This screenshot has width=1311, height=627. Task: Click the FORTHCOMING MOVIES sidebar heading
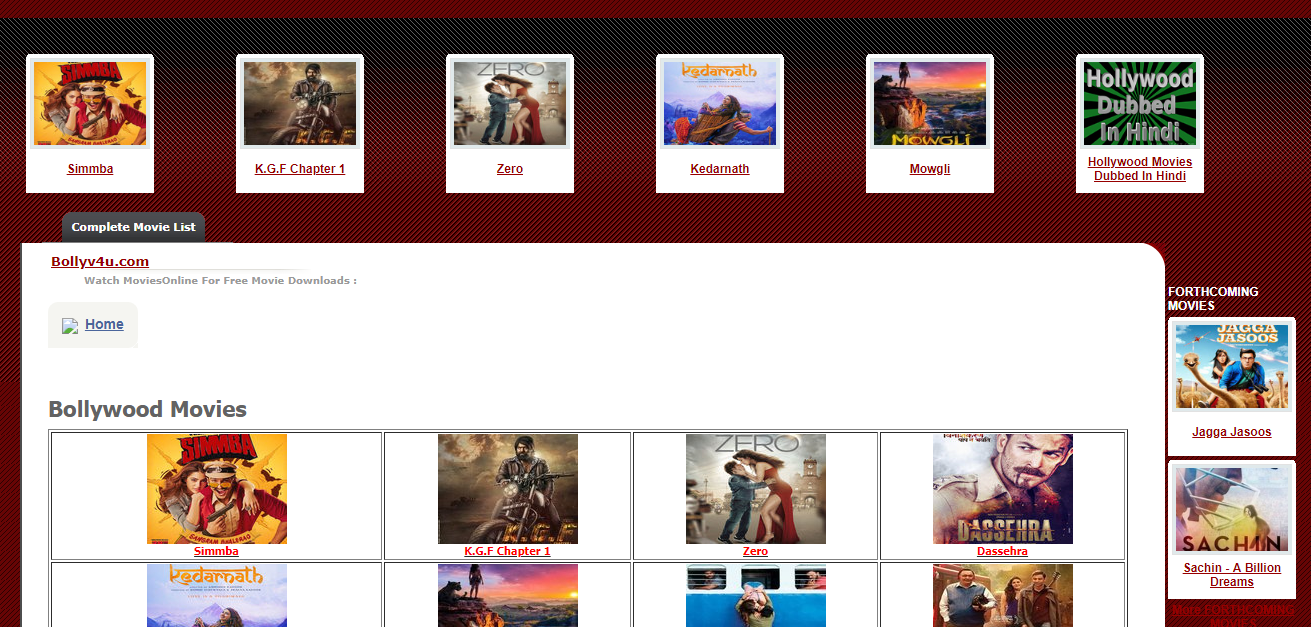click(x=1213, y=299)
